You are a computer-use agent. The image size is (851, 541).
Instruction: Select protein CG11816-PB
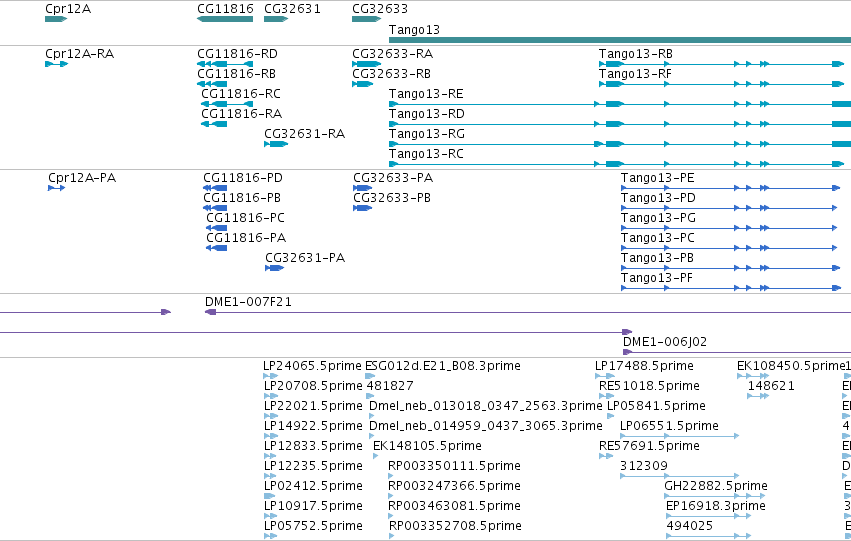point(242,198)
